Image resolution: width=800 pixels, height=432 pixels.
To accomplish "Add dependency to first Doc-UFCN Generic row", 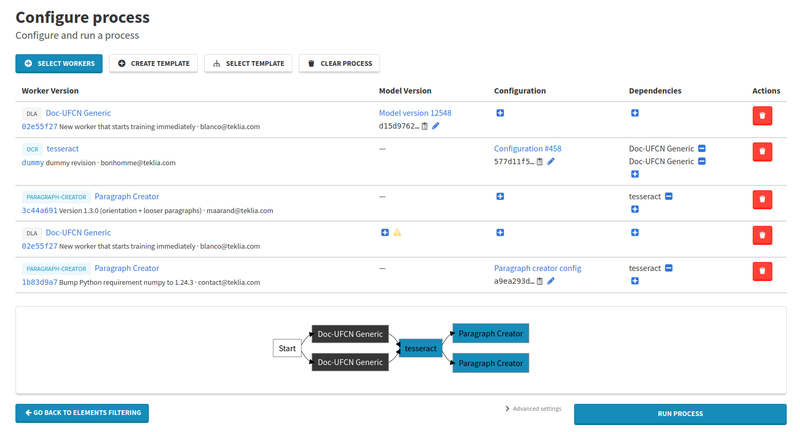I will 635,113.
